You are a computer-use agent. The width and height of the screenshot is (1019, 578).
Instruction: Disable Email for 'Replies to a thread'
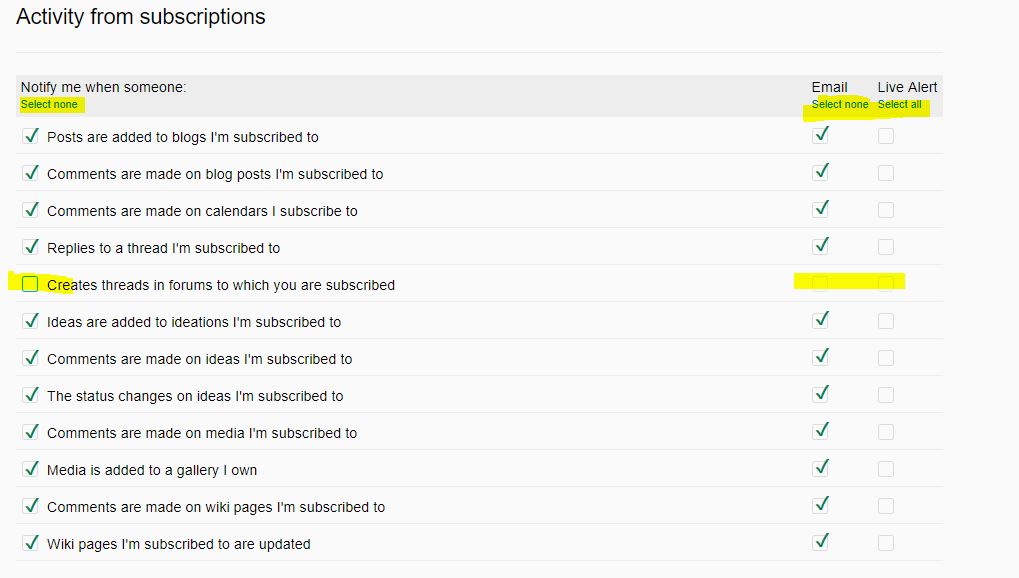[821, 247]
